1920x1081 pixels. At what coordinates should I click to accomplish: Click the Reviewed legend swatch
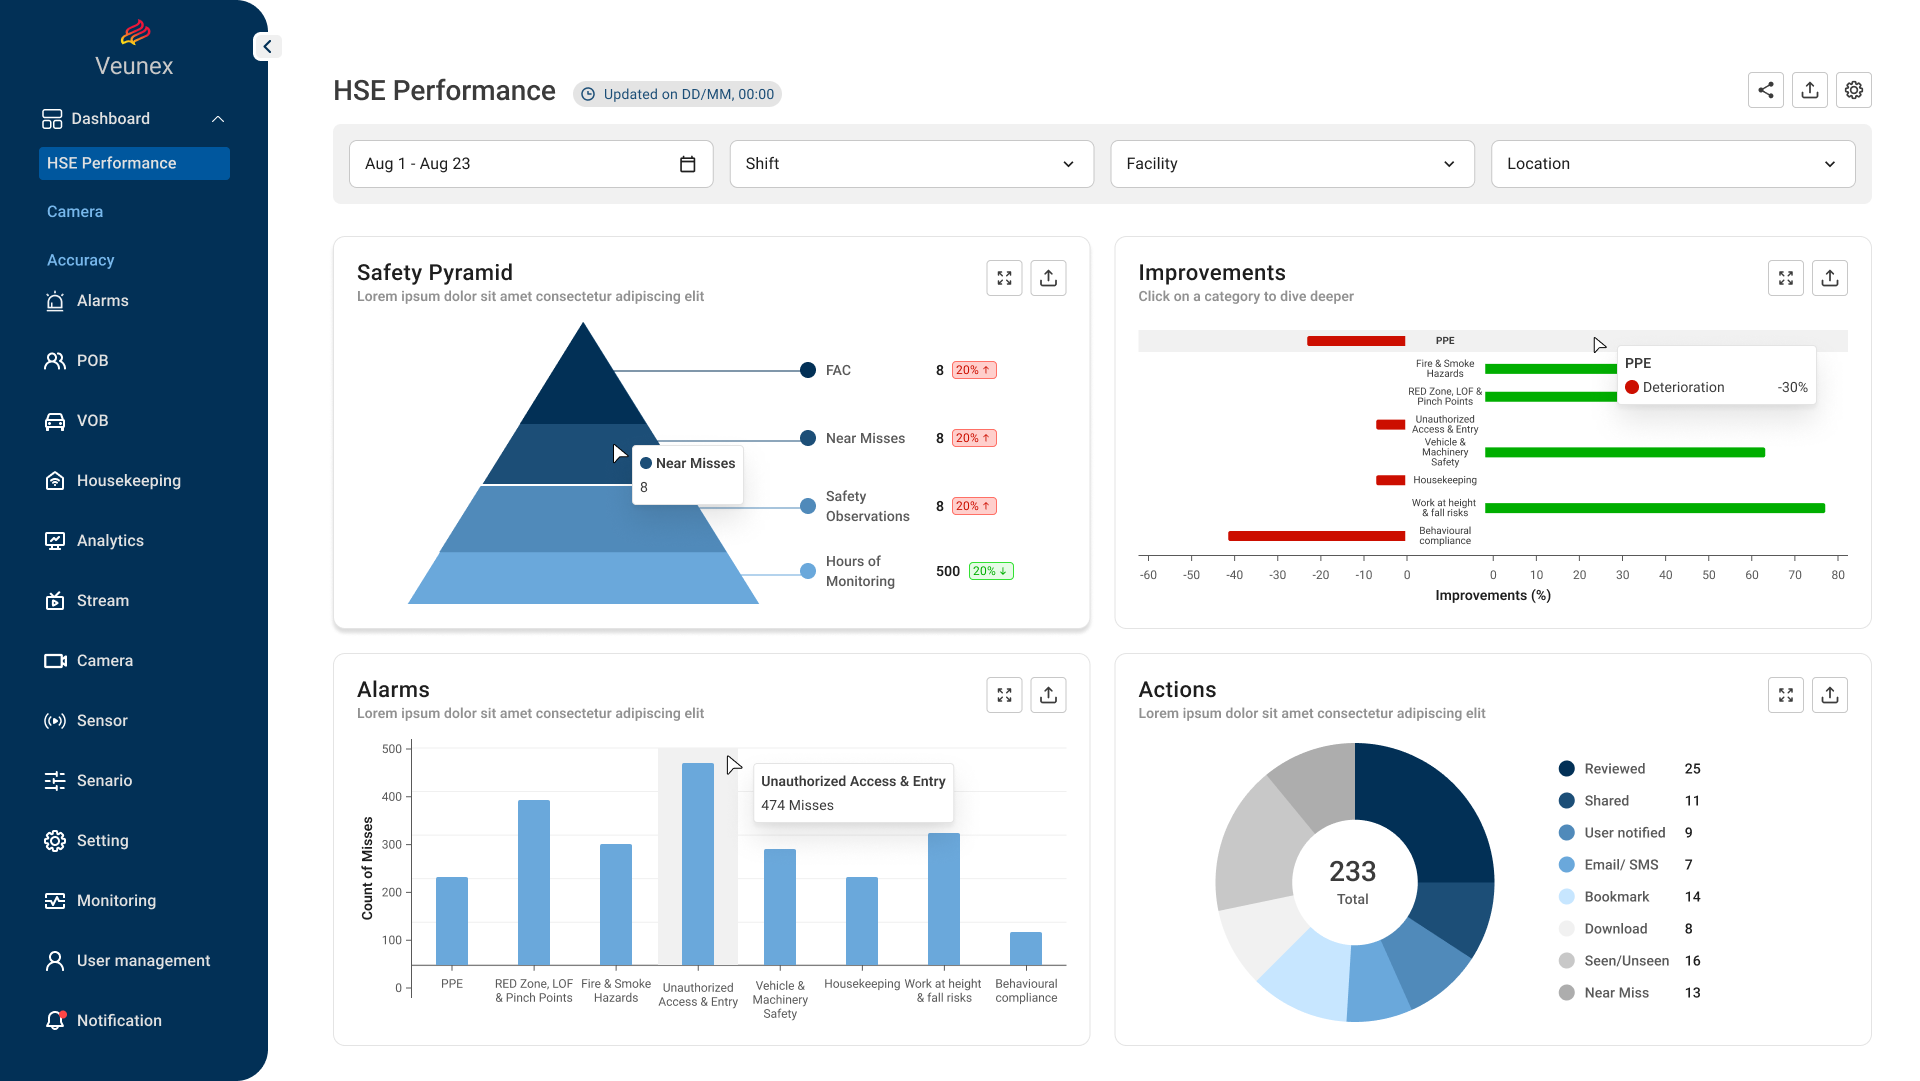(x=1567, y=769)
